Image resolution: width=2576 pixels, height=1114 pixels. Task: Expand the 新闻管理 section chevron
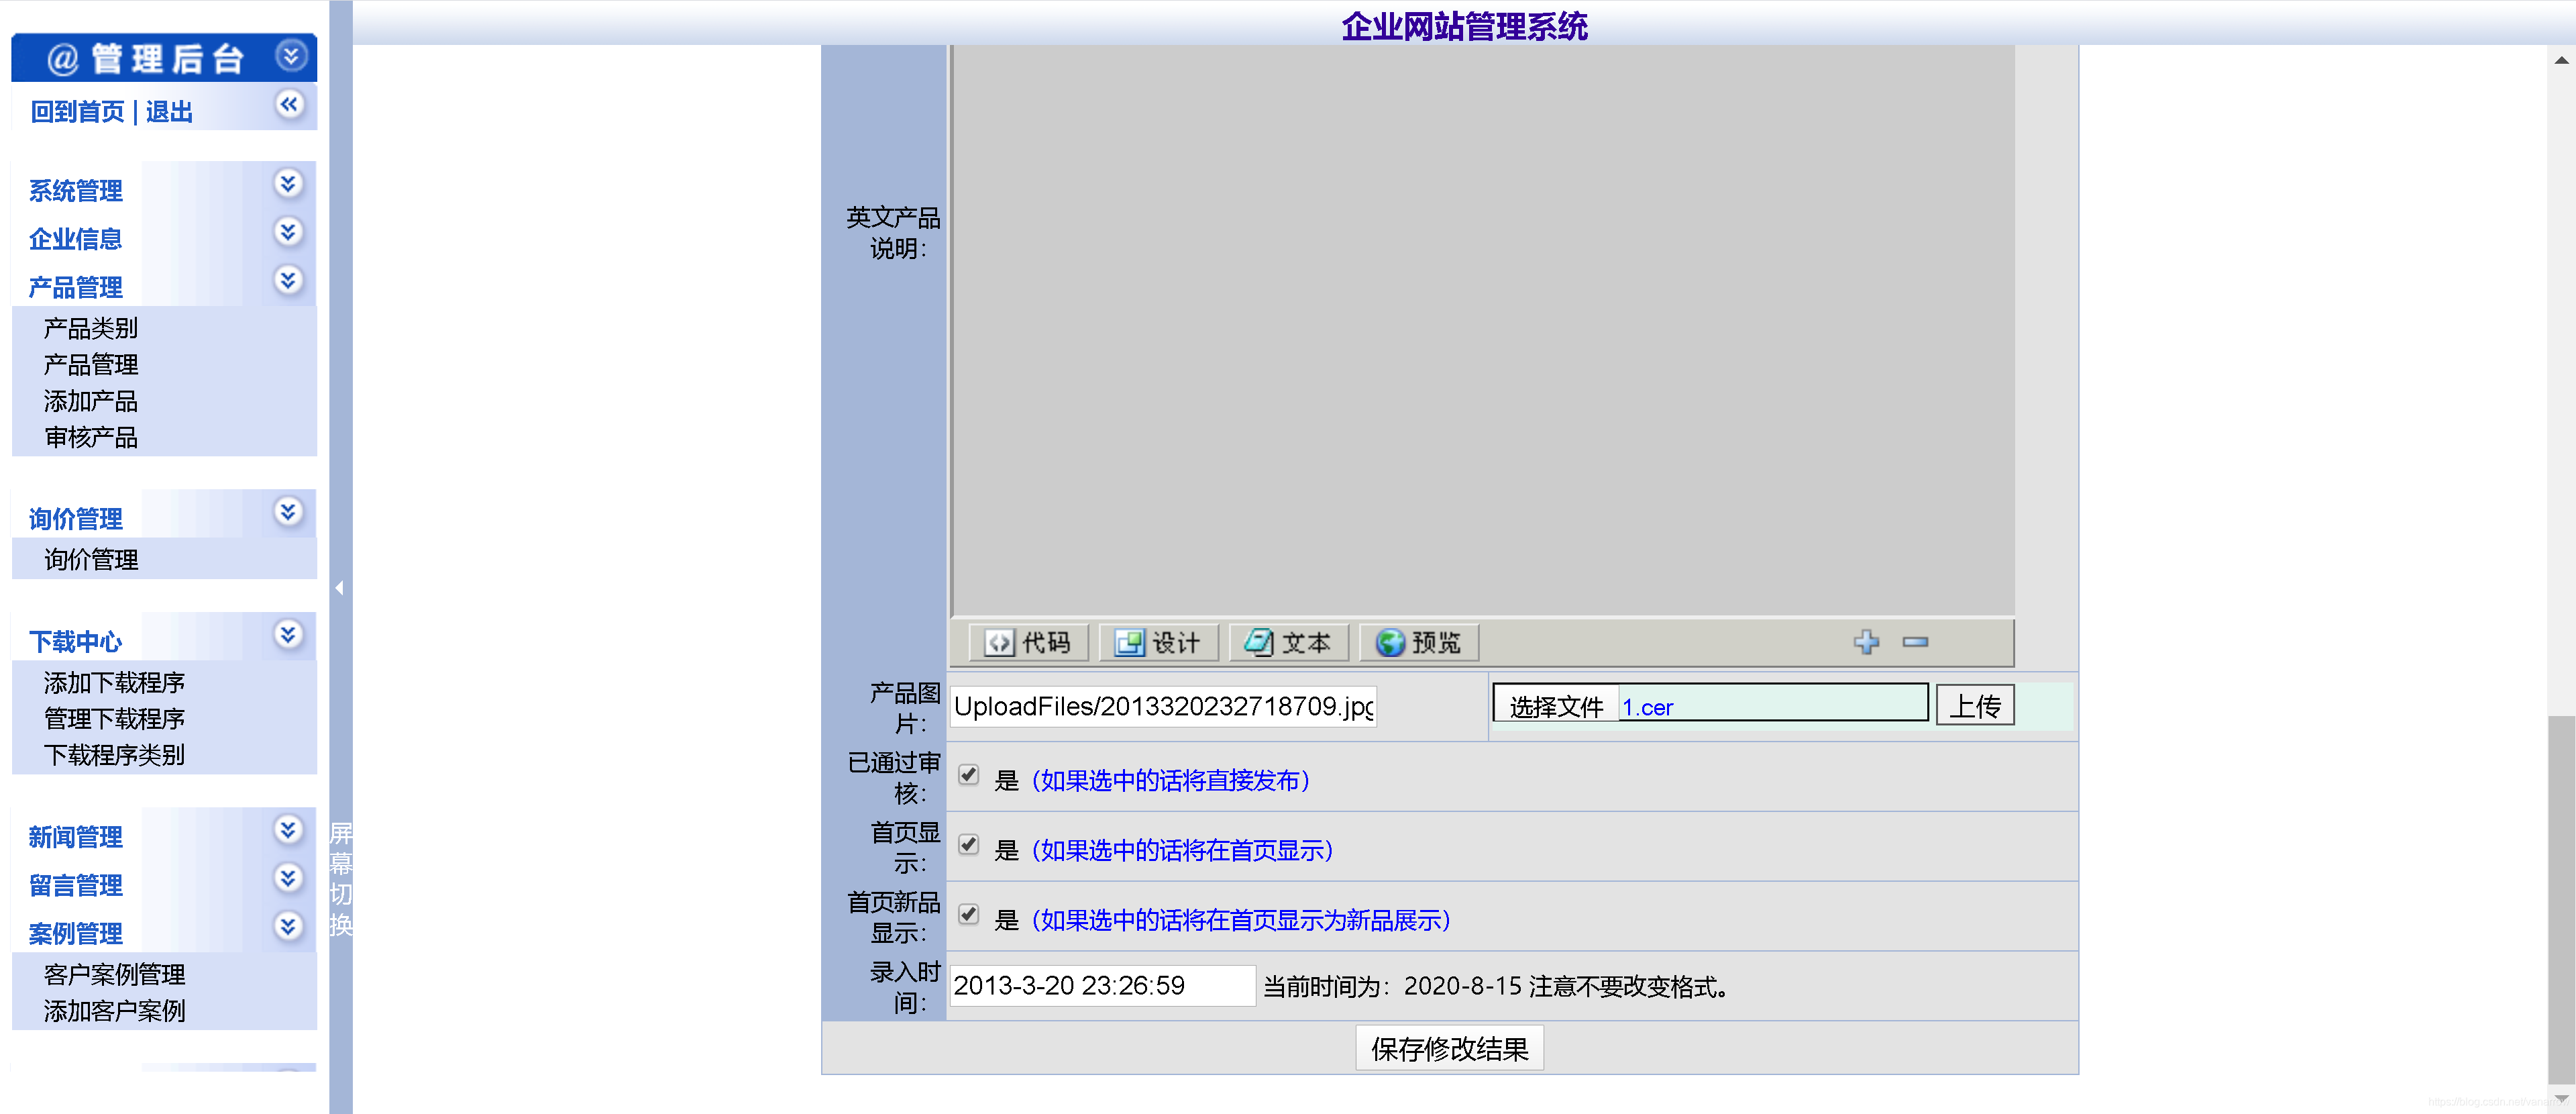click(288, 830)
